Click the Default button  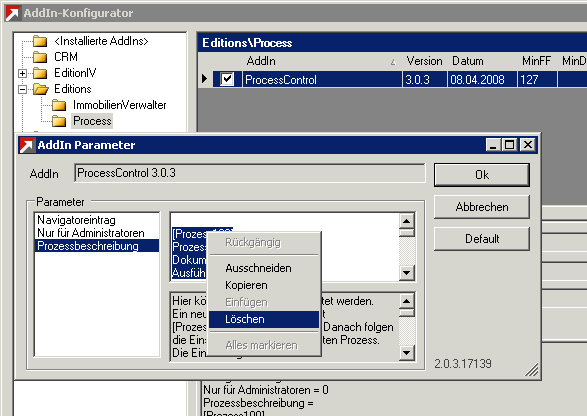click(482, 239)
